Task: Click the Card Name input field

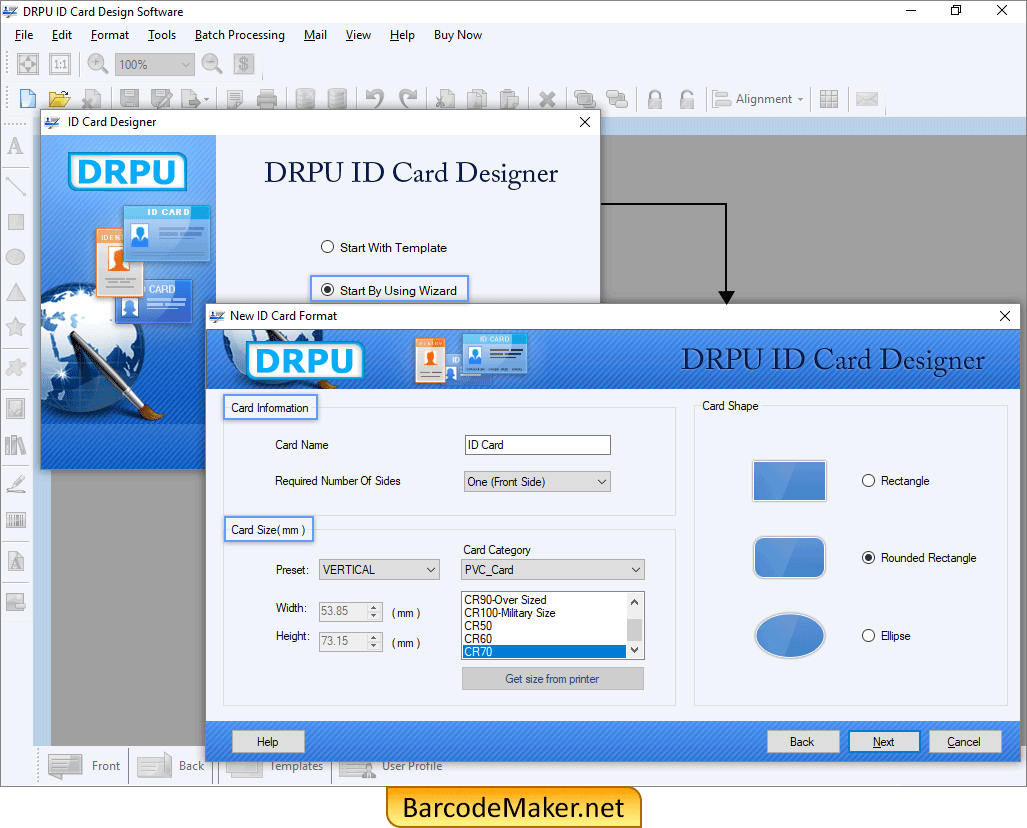Action: (538, 445)
